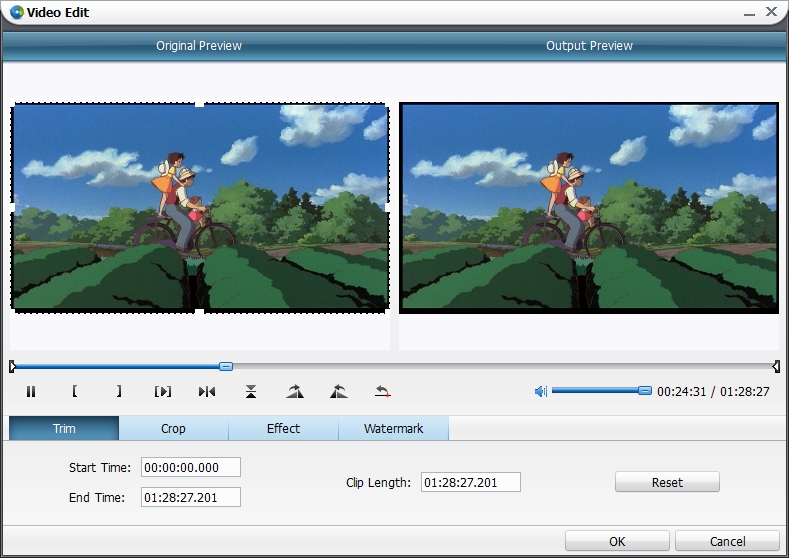
Task: Click the Reset button
Action: coord(667,482)
